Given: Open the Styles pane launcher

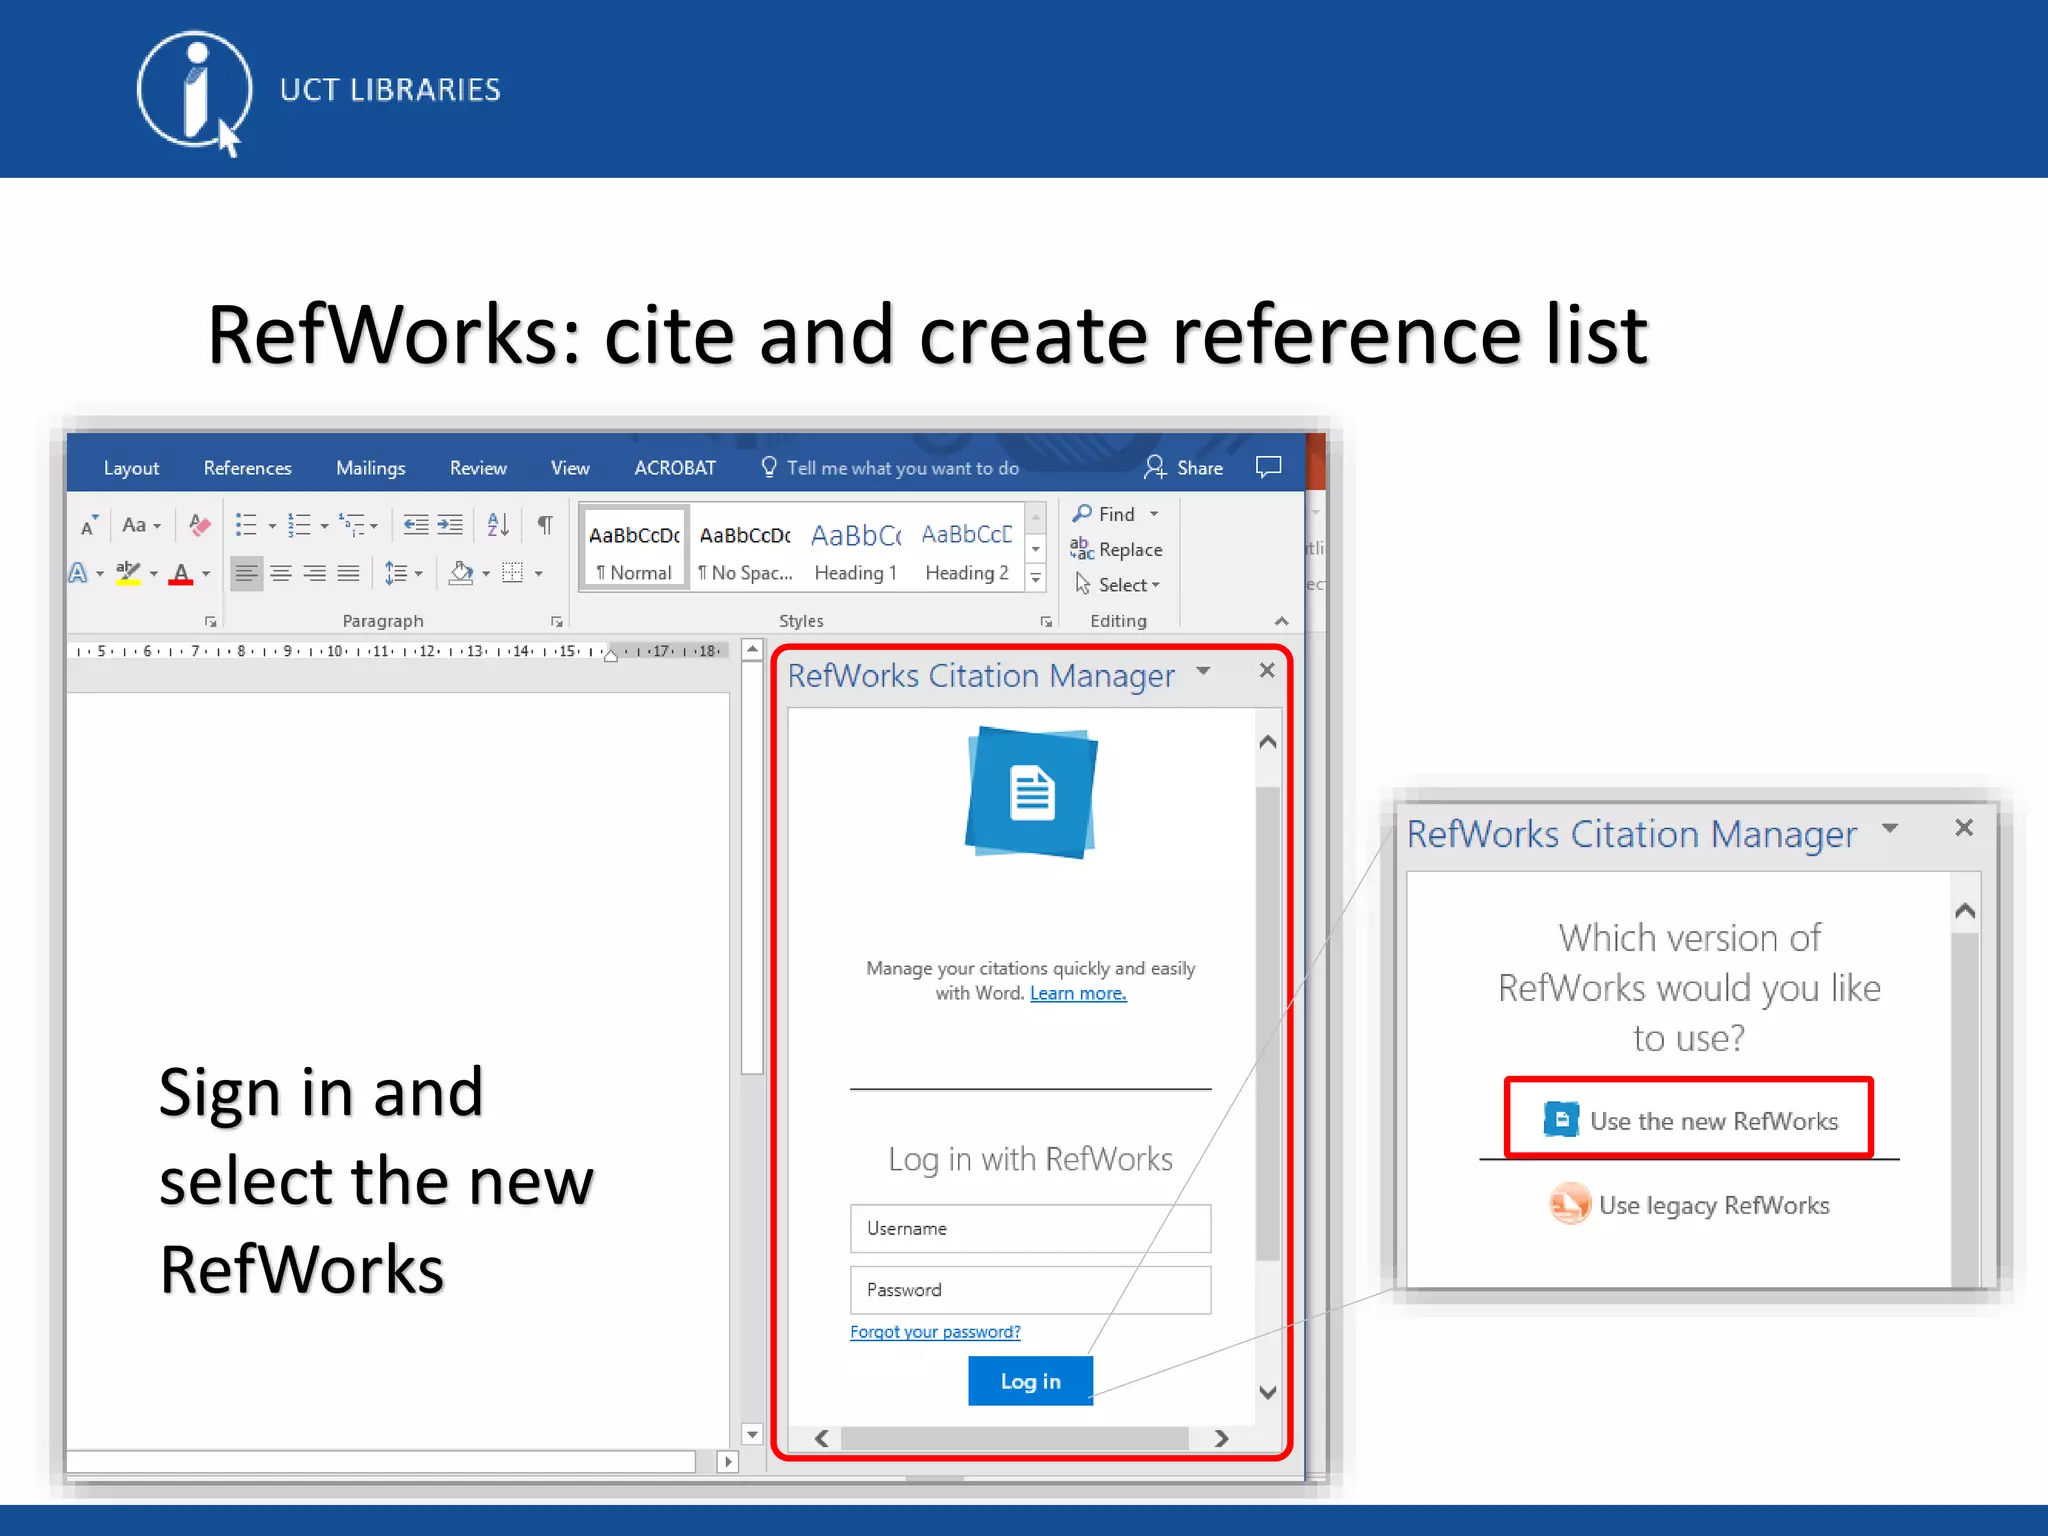Looking at the screenshot, I should tap(1046, 622).
